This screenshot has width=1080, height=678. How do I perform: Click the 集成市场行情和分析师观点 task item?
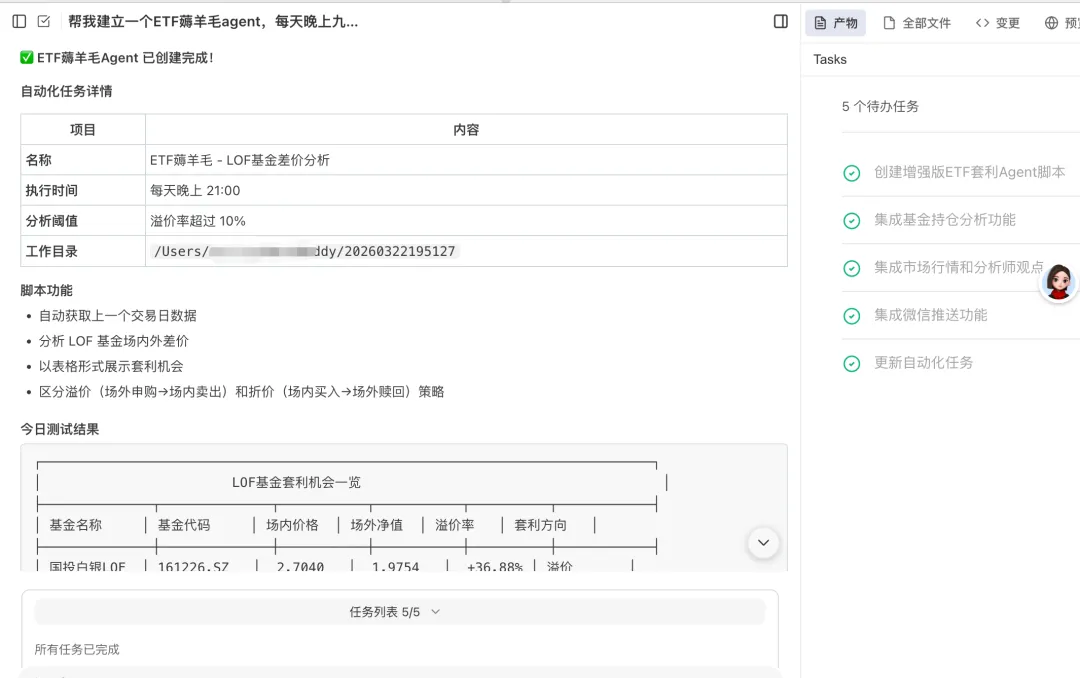(958, 268)
